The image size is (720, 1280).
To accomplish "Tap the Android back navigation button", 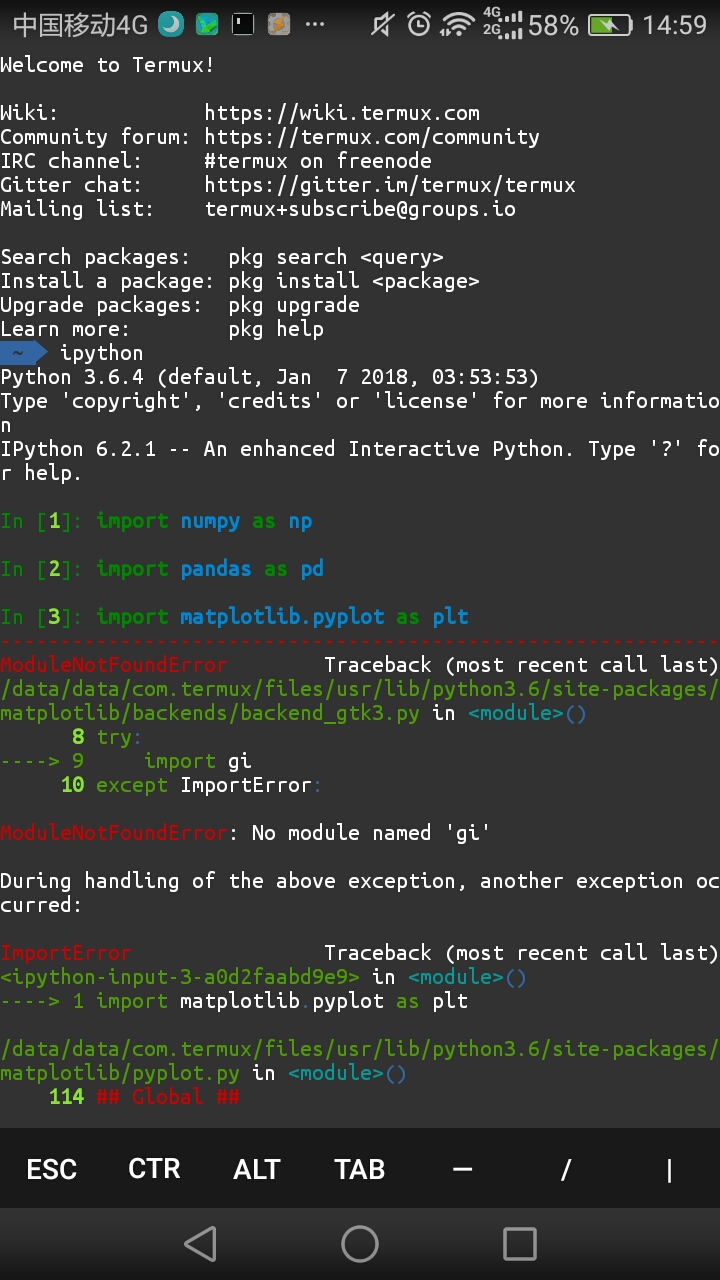I will click(200, 1244).
